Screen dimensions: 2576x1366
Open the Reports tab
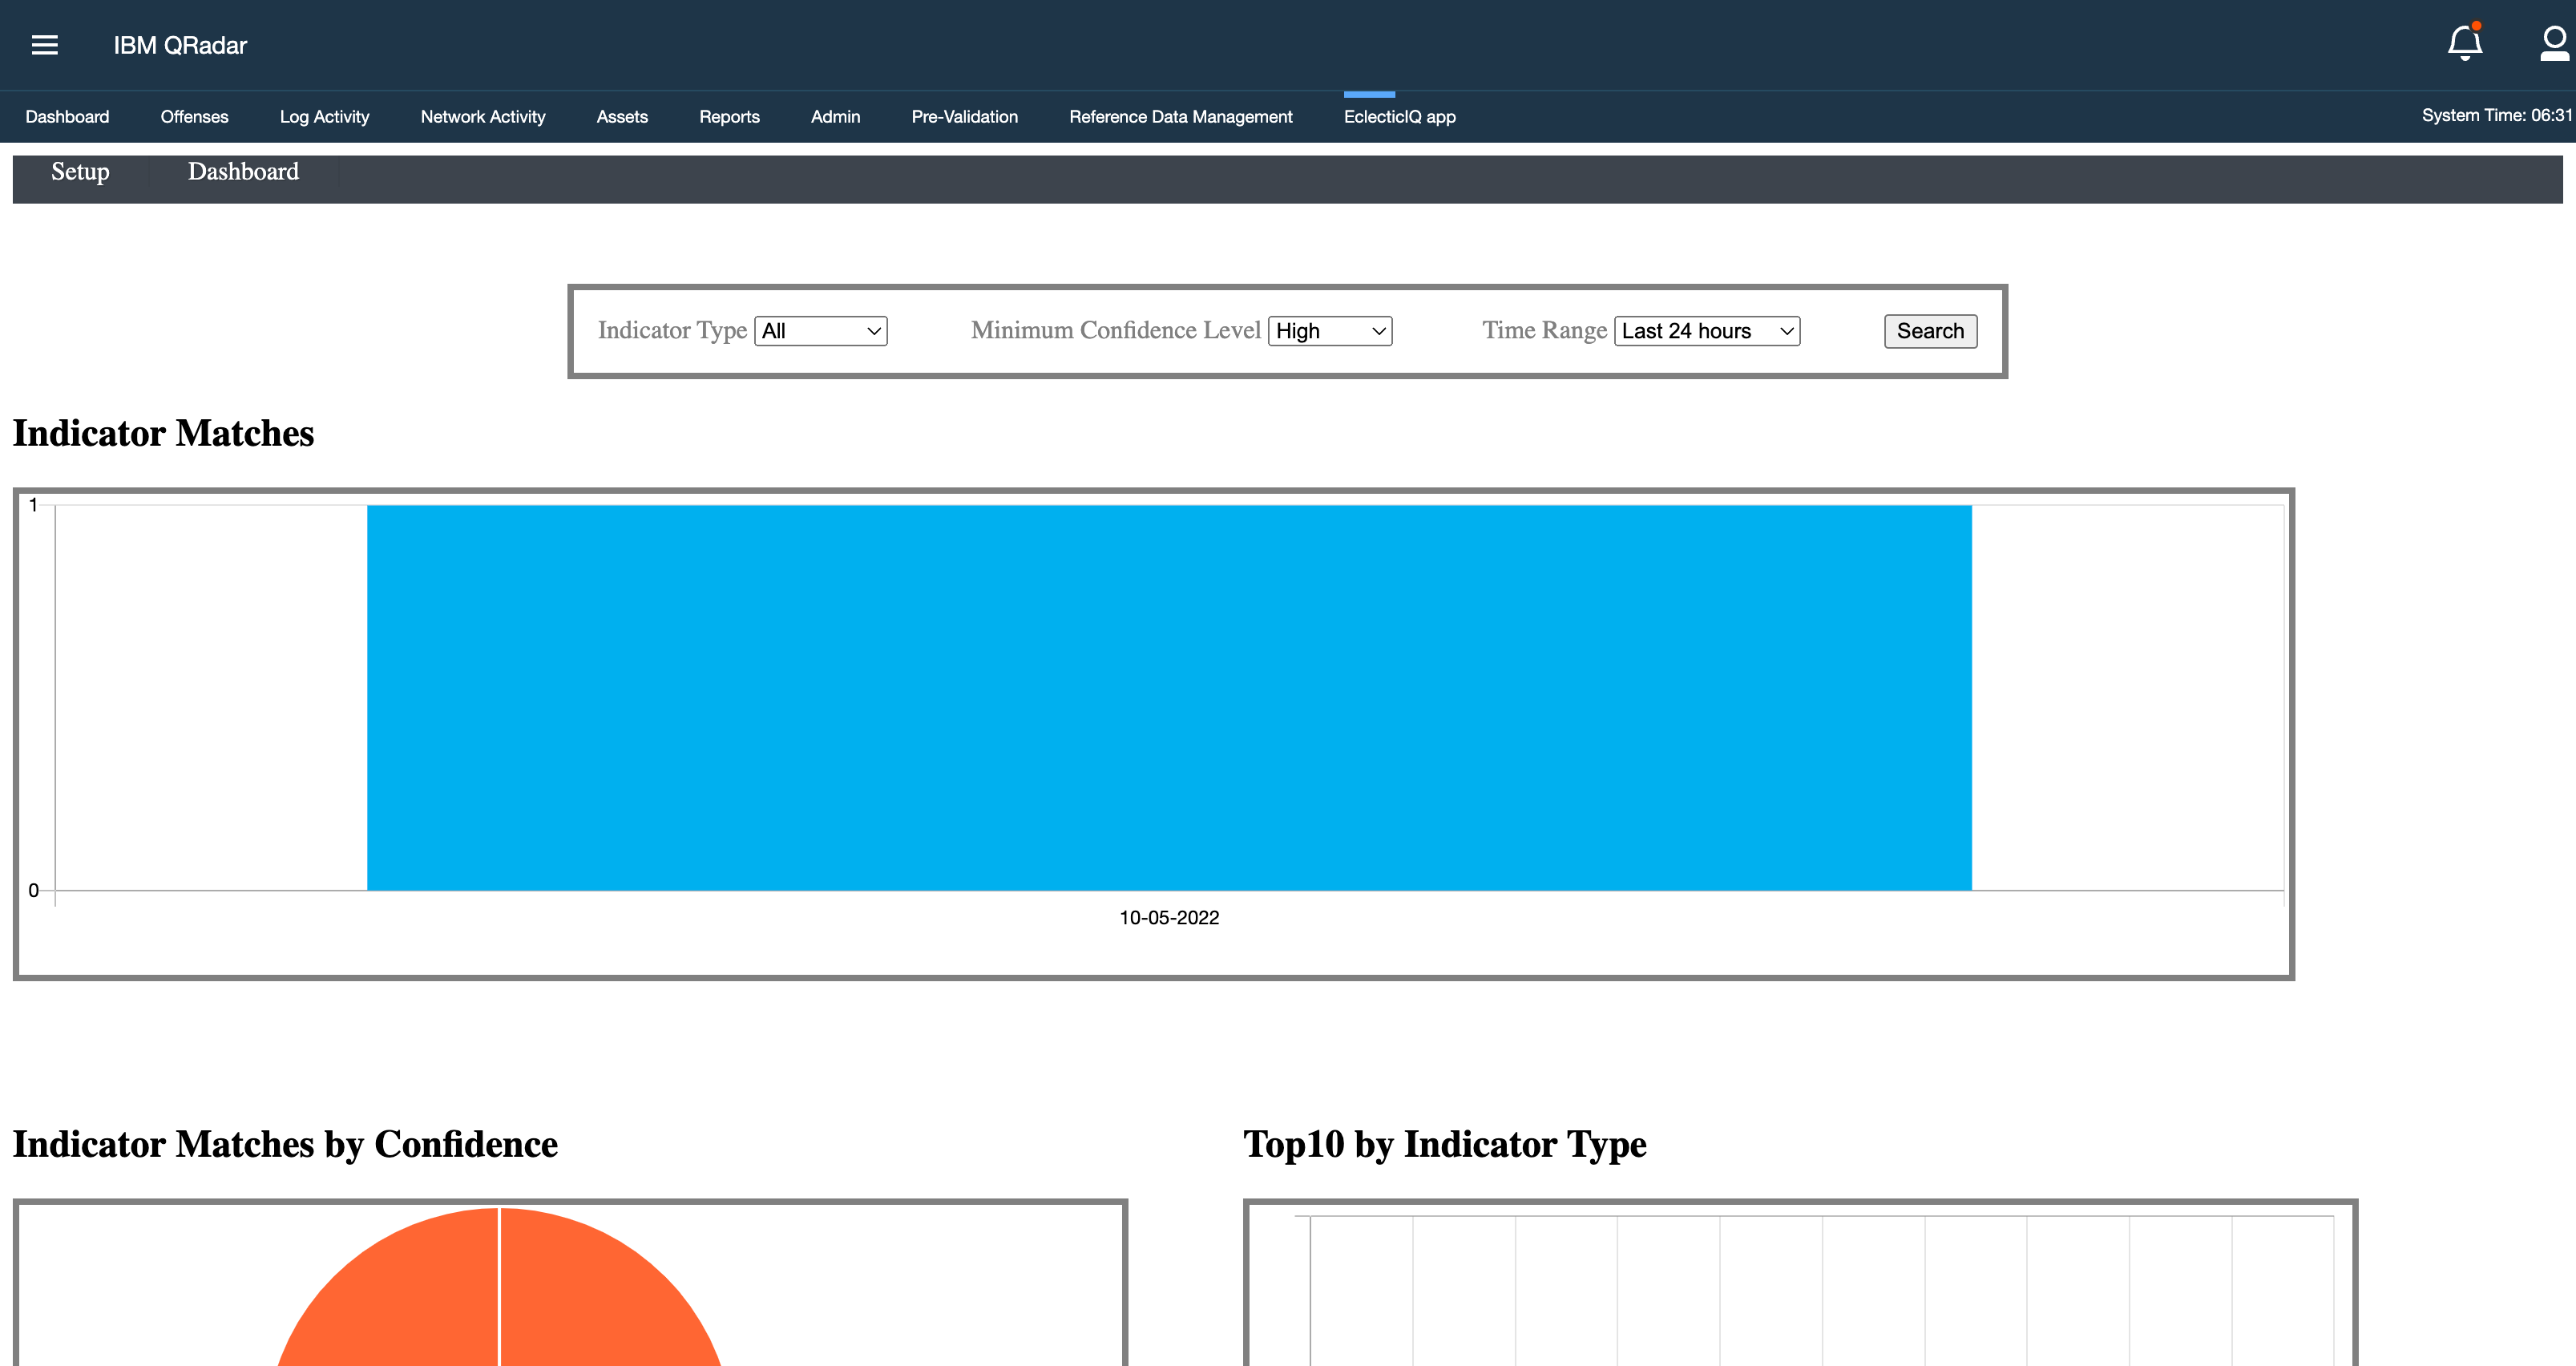[x=729, y=117]
